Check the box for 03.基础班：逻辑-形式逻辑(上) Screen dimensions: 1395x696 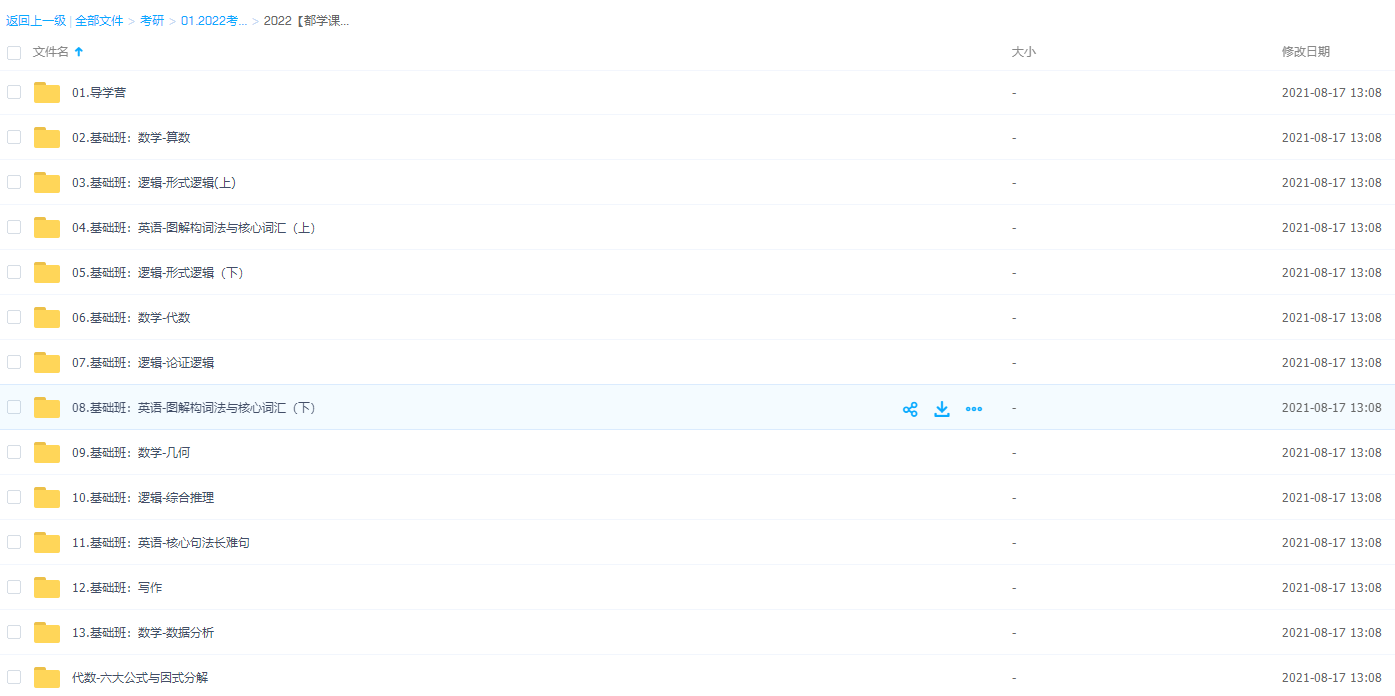[x=14, y=182]
